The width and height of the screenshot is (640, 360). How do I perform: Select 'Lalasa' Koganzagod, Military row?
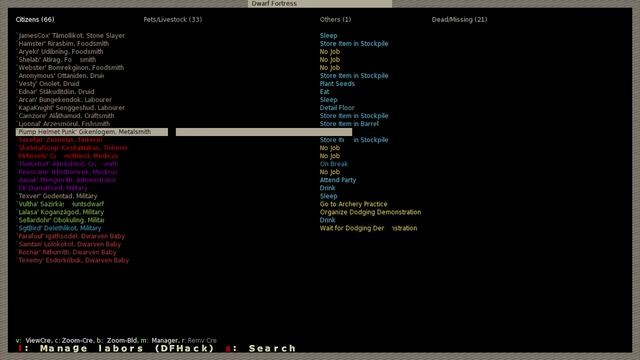click(x=60, y=212)
